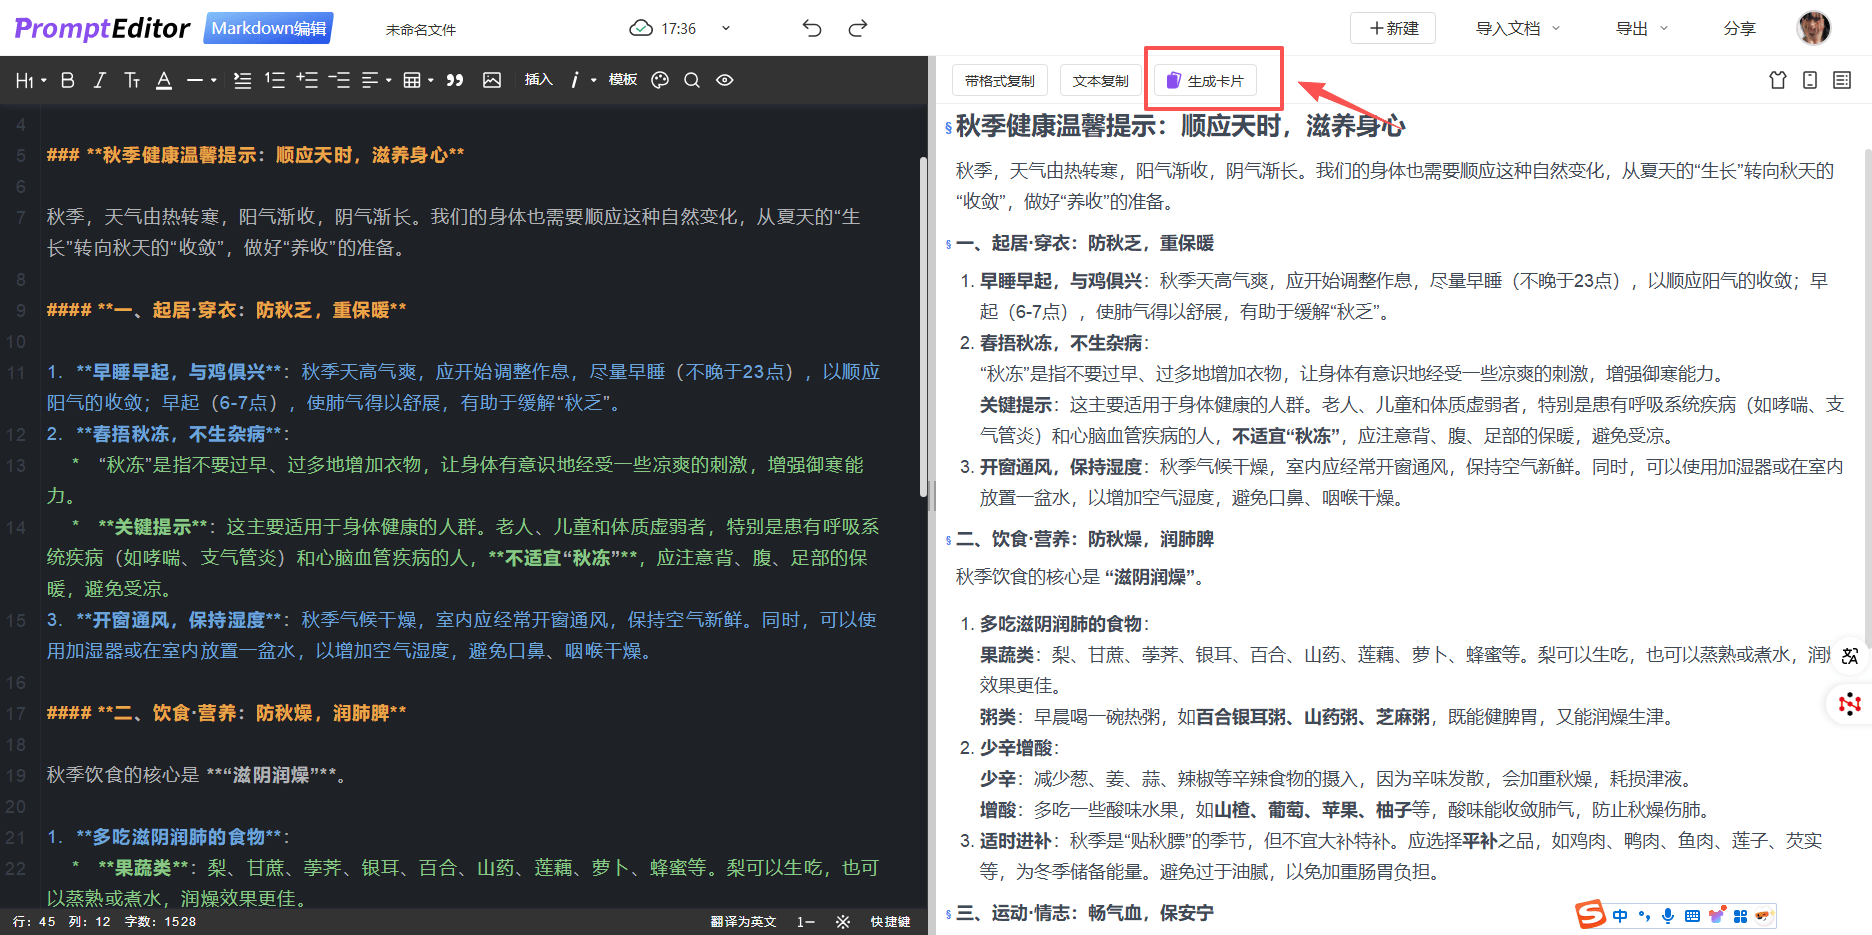Switch to mobile preview mode
This screenshot has height=935, width=1872.
pos(1810,80)
